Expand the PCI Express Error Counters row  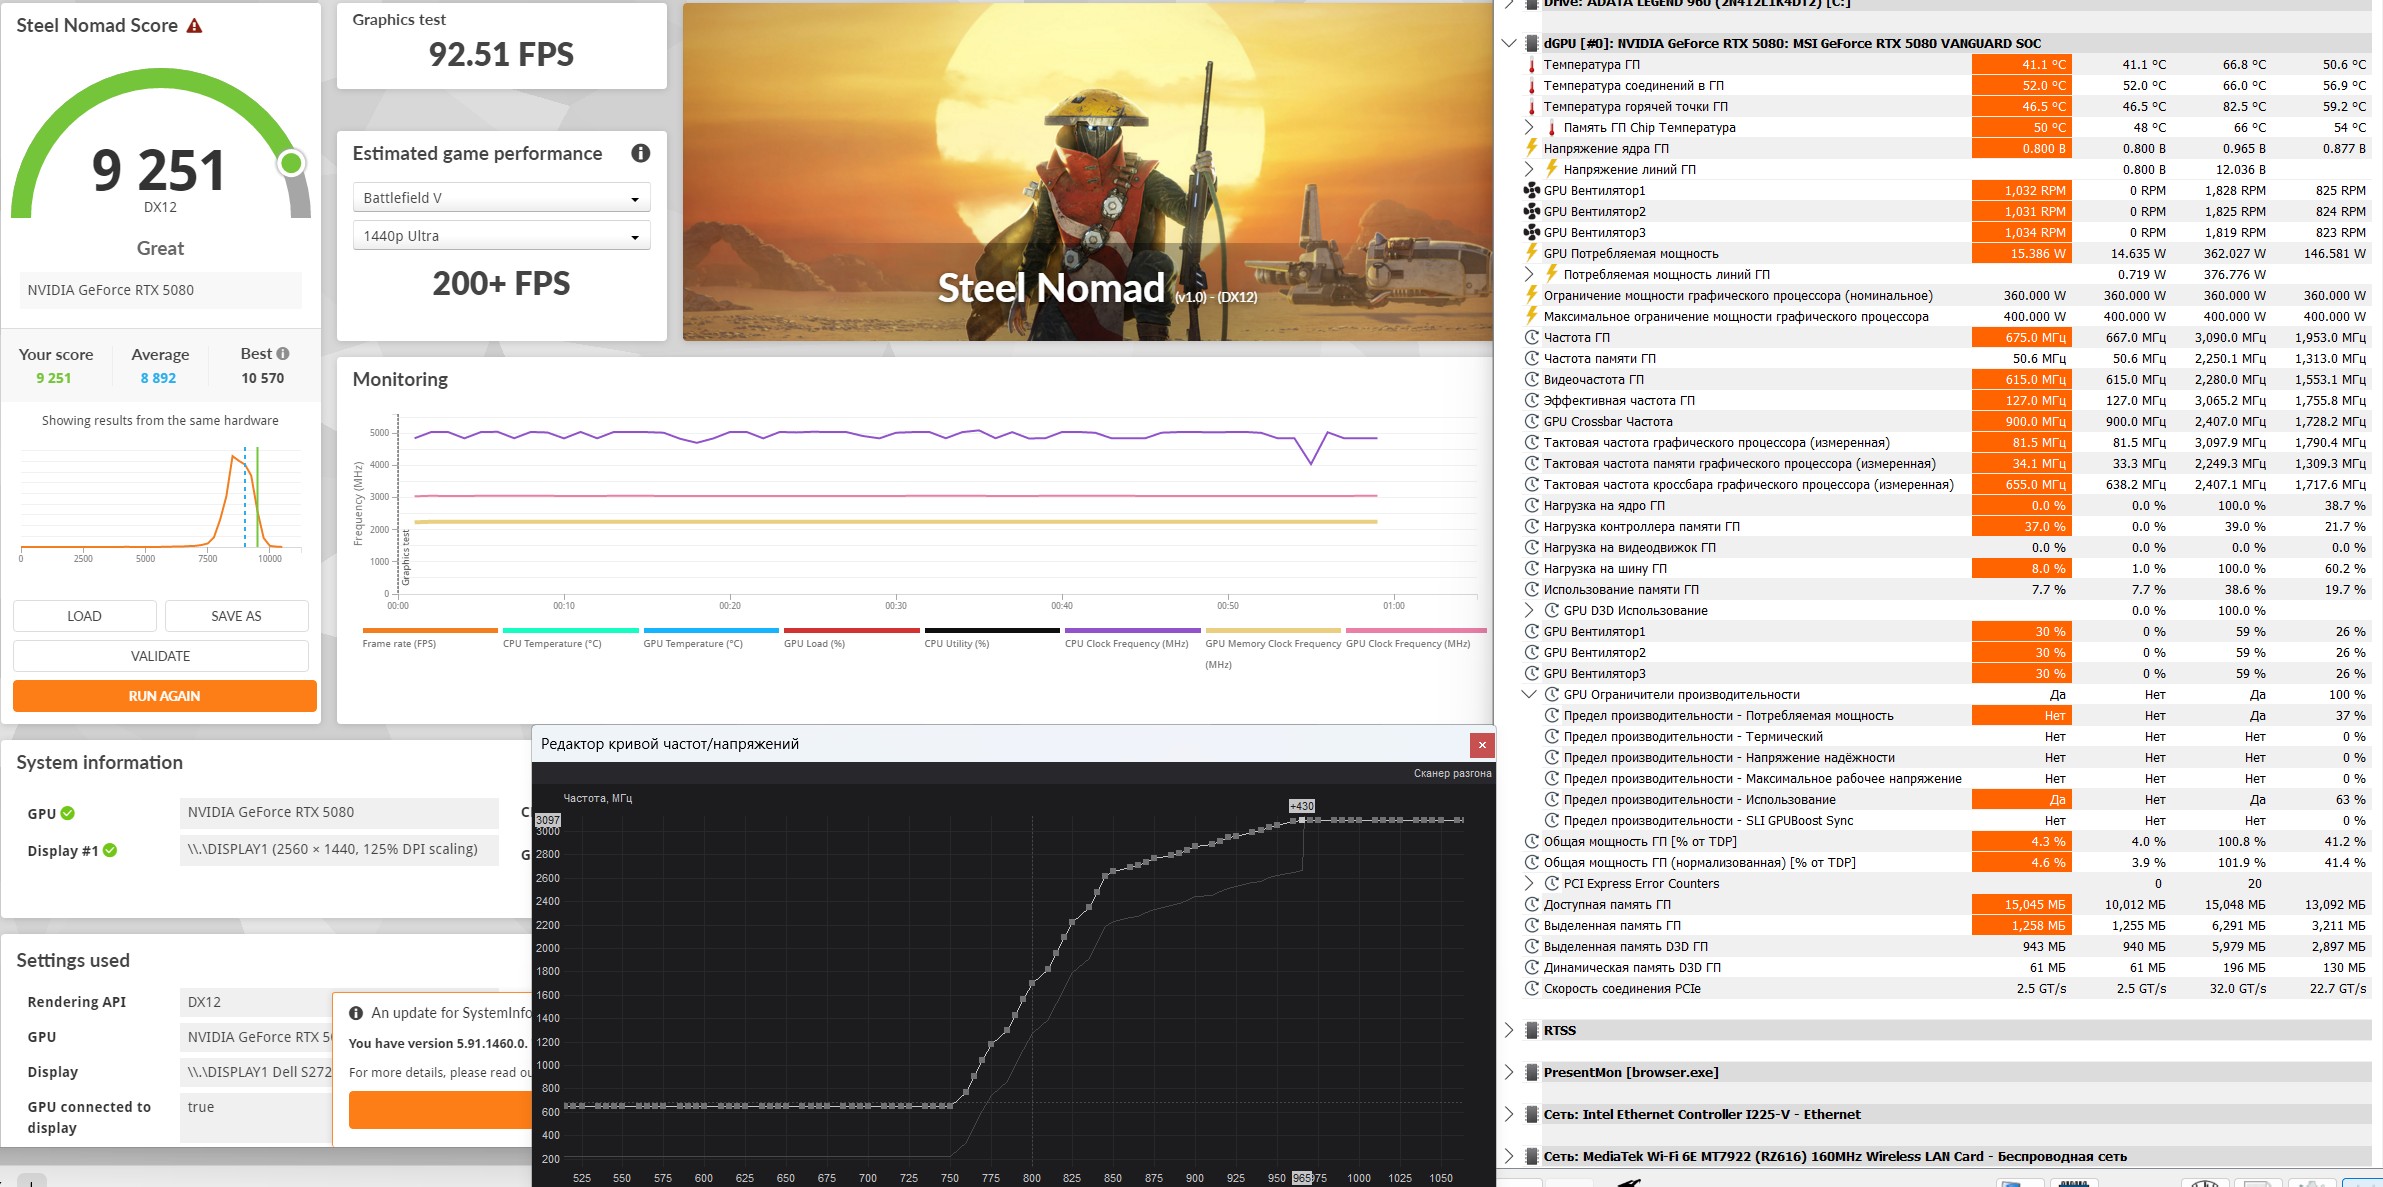(x=1529, y=884)
